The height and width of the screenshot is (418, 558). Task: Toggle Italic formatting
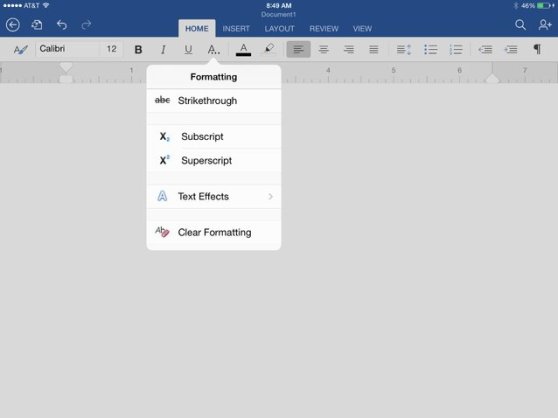coord(163,49)
